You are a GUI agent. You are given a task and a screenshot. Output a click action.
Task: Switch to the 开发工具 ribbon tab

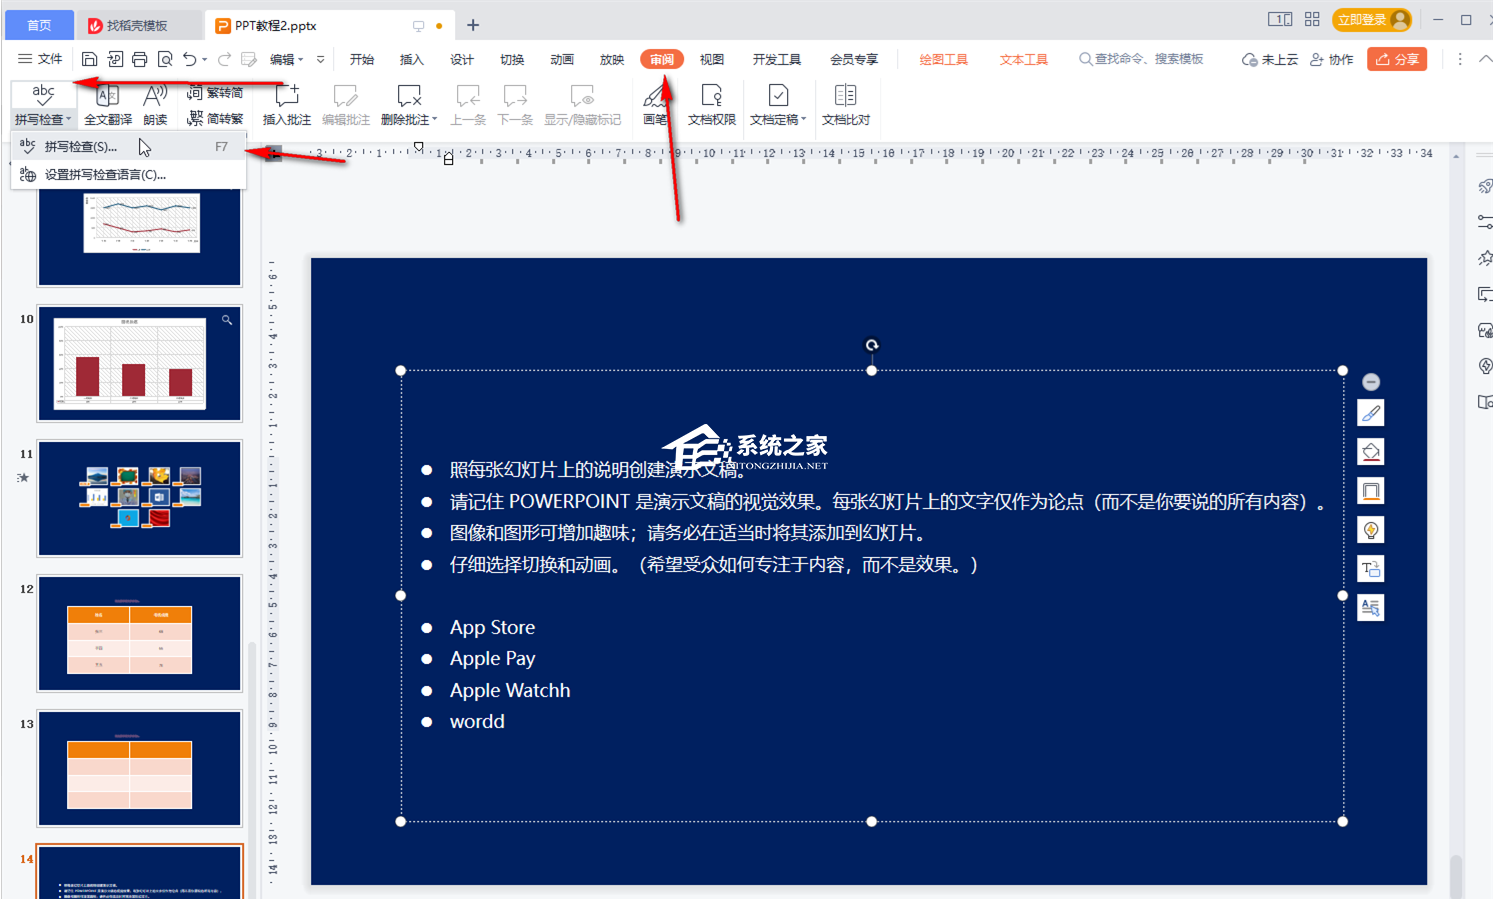tap(777, 60)
